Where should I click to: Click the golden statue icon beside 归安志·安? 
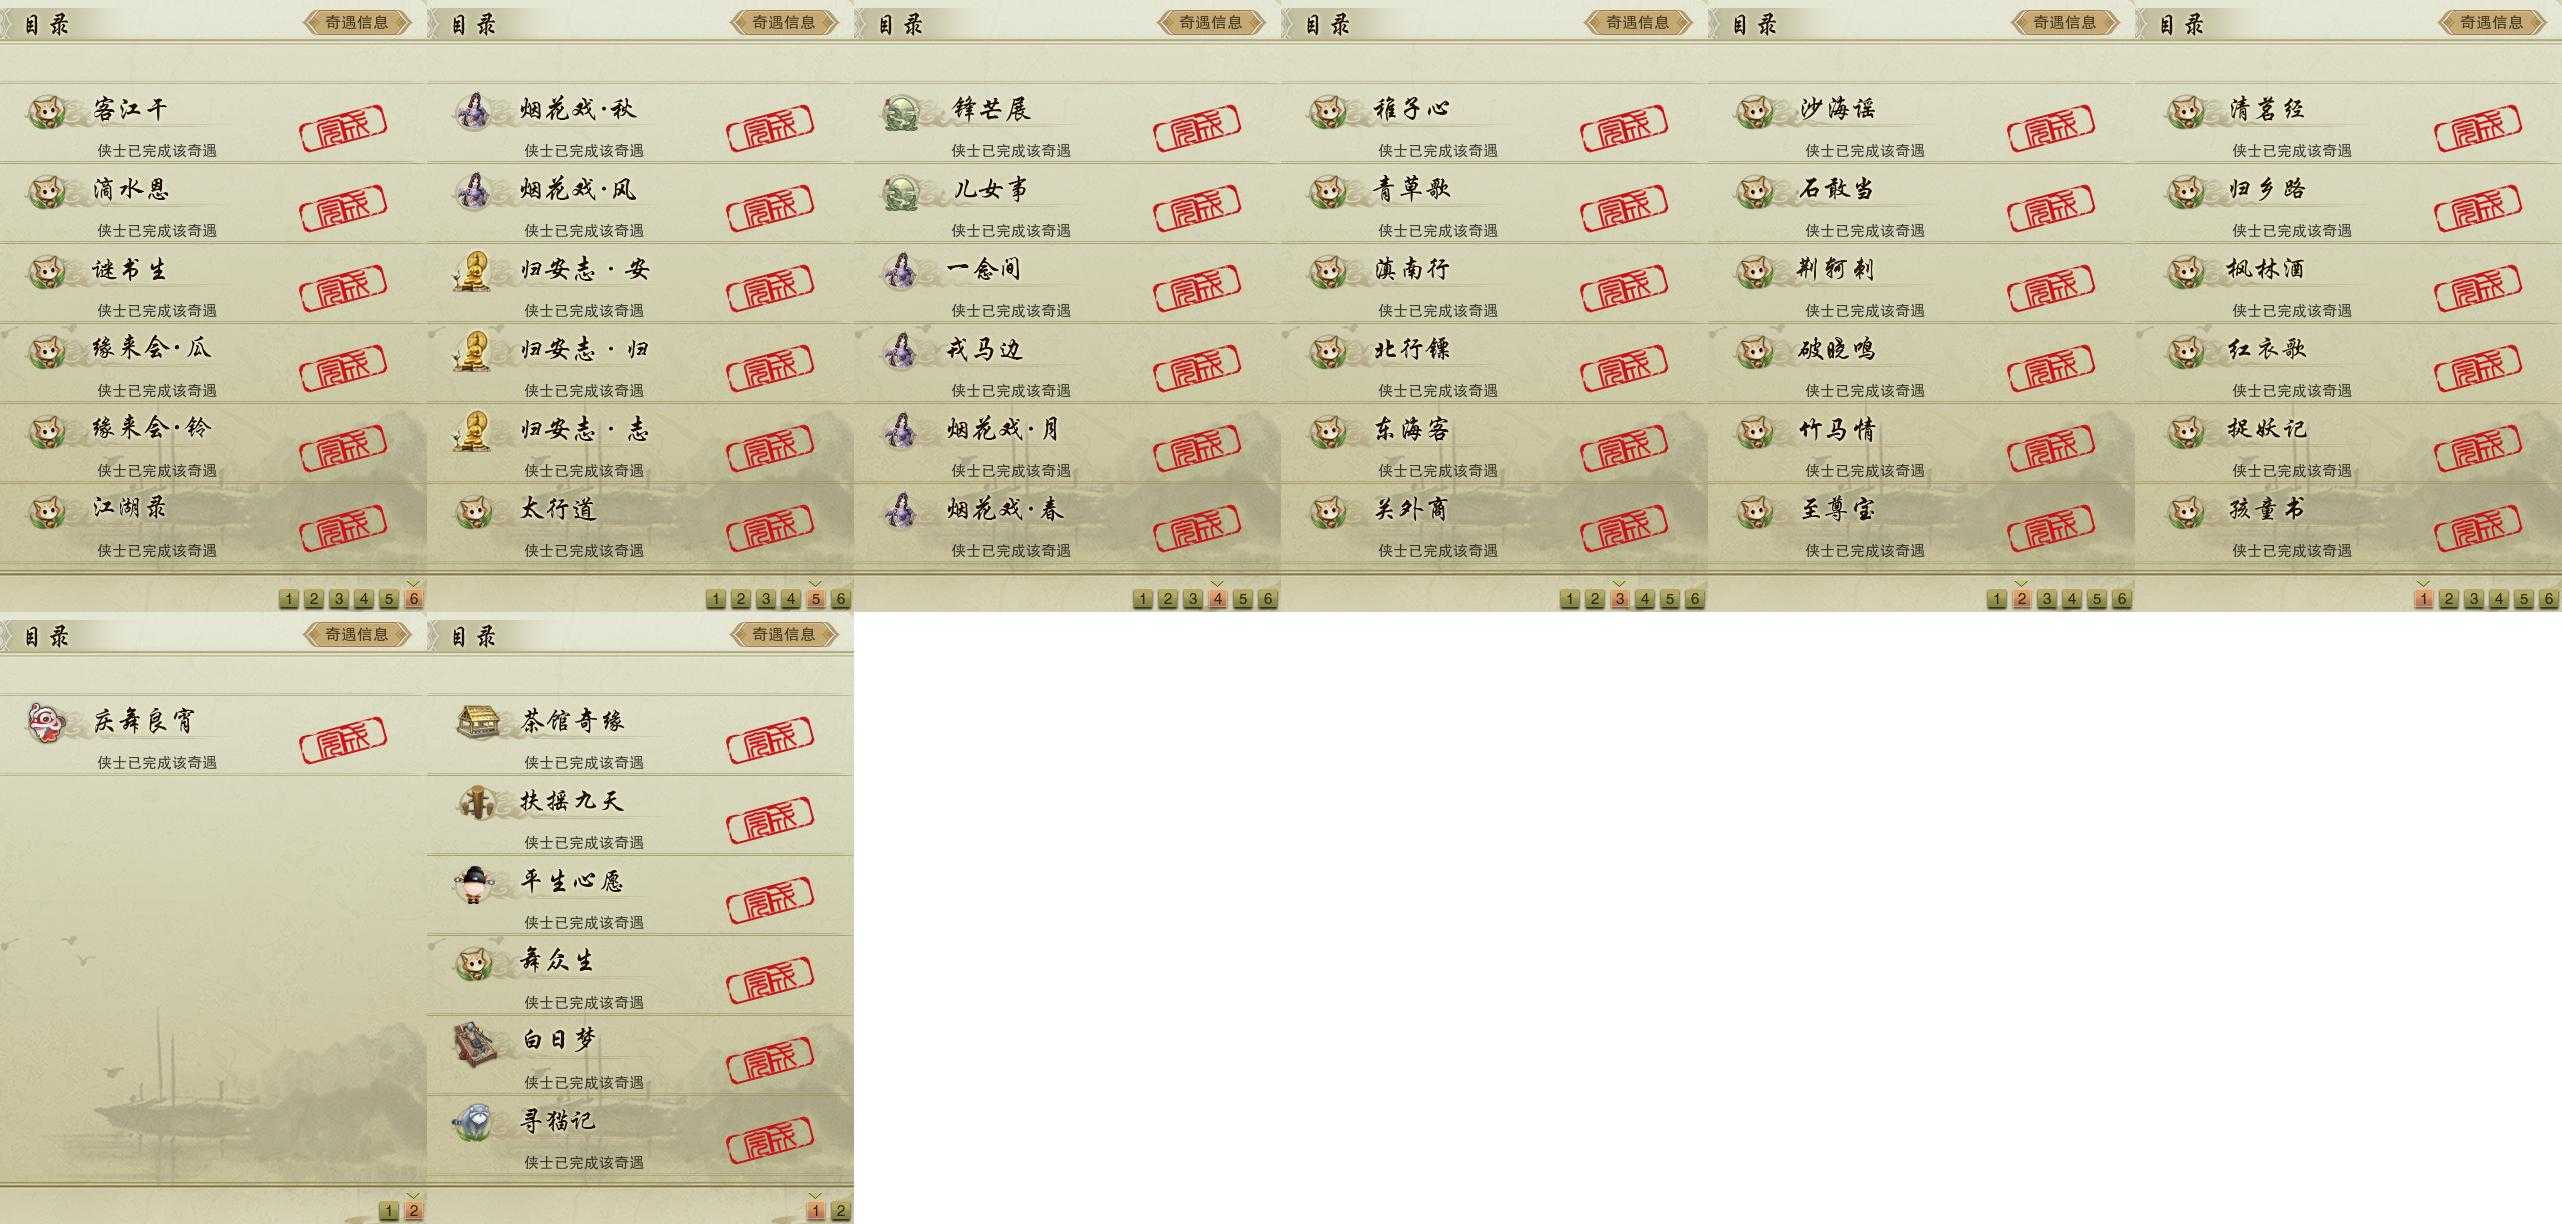pos(472,271)
